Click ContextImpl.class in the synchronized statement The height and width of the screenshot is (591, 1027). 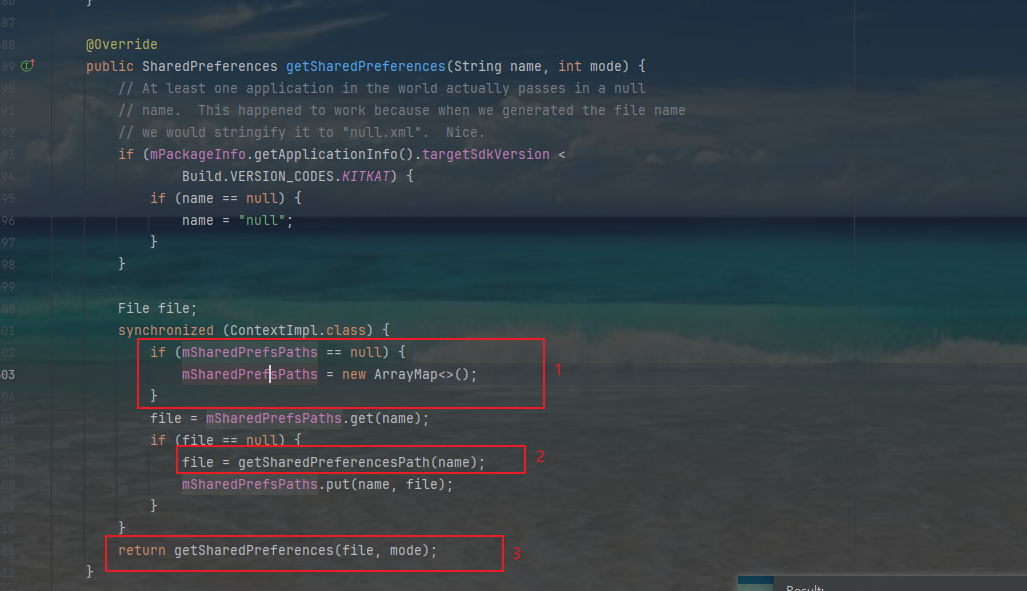tap(298, 330)
